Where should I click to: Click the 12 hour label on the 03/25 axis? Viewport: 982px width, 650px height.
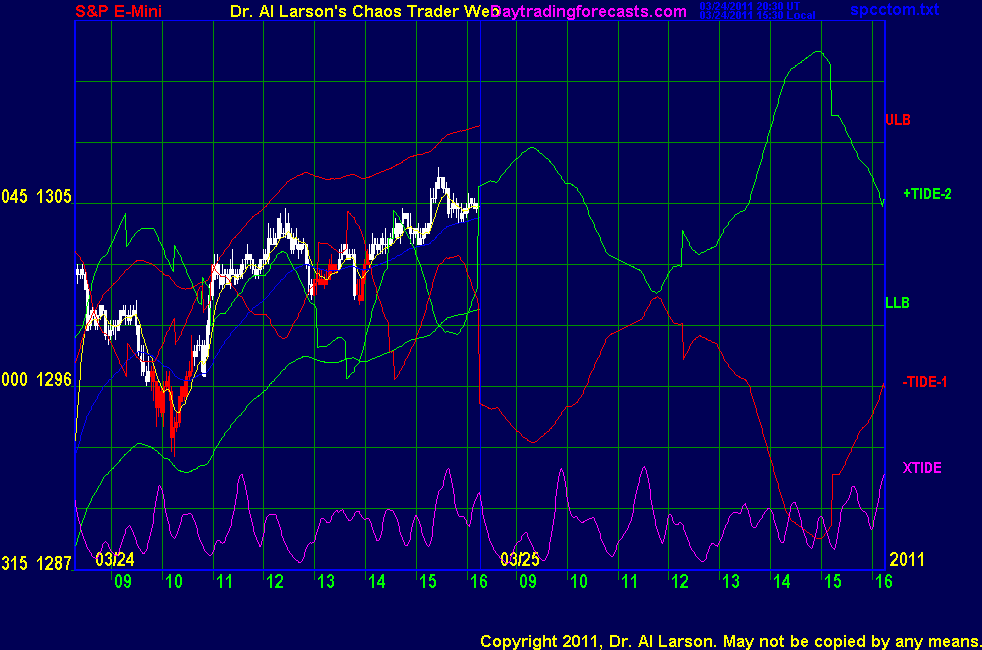click(680, 581)
